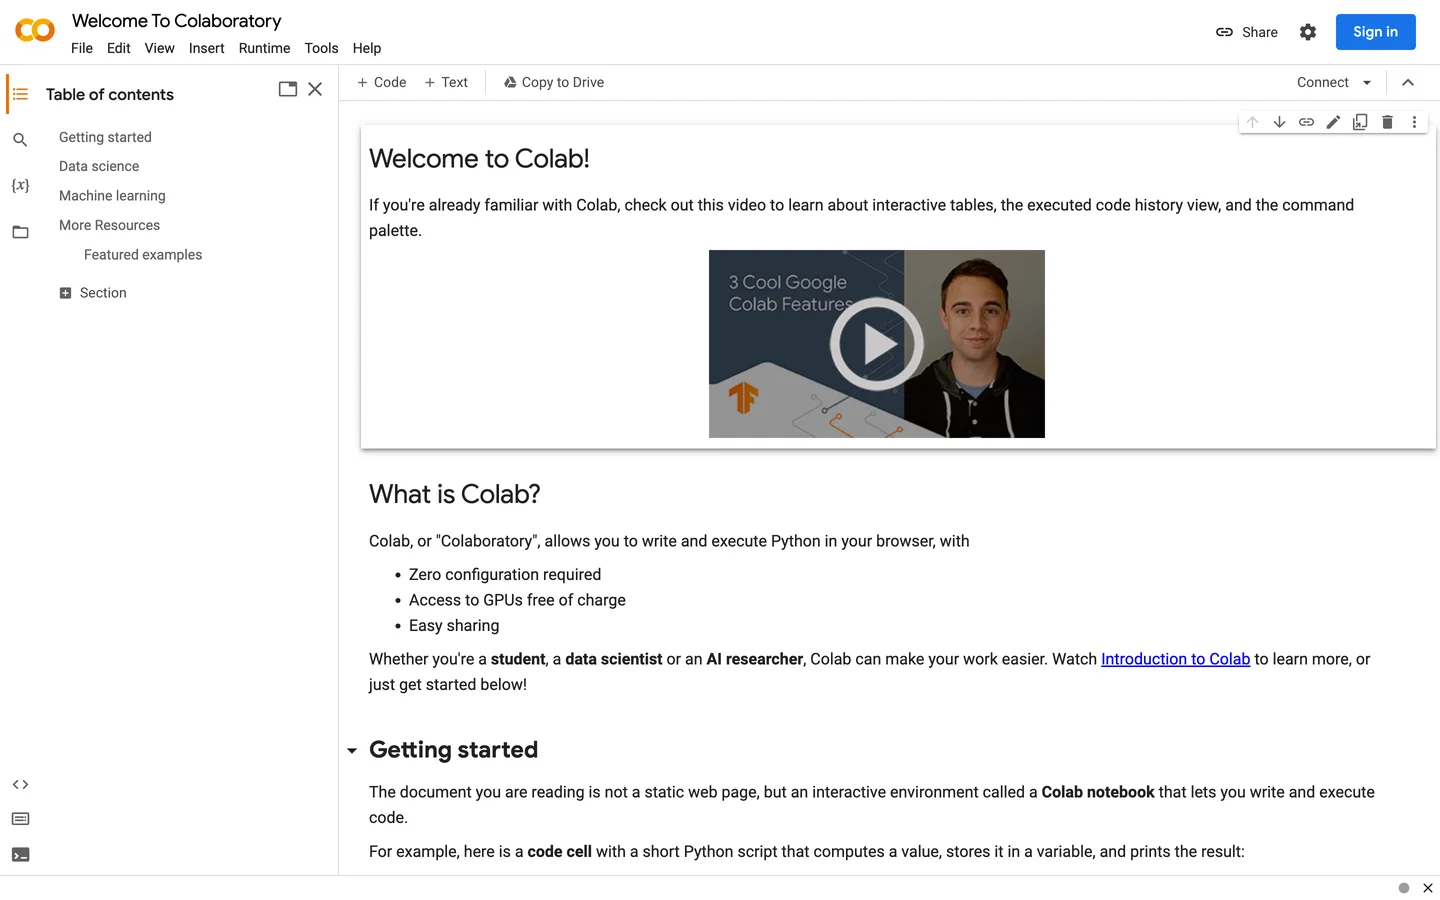
Task: Open the Variables {x} panel
Action: (x=20, y=186)
